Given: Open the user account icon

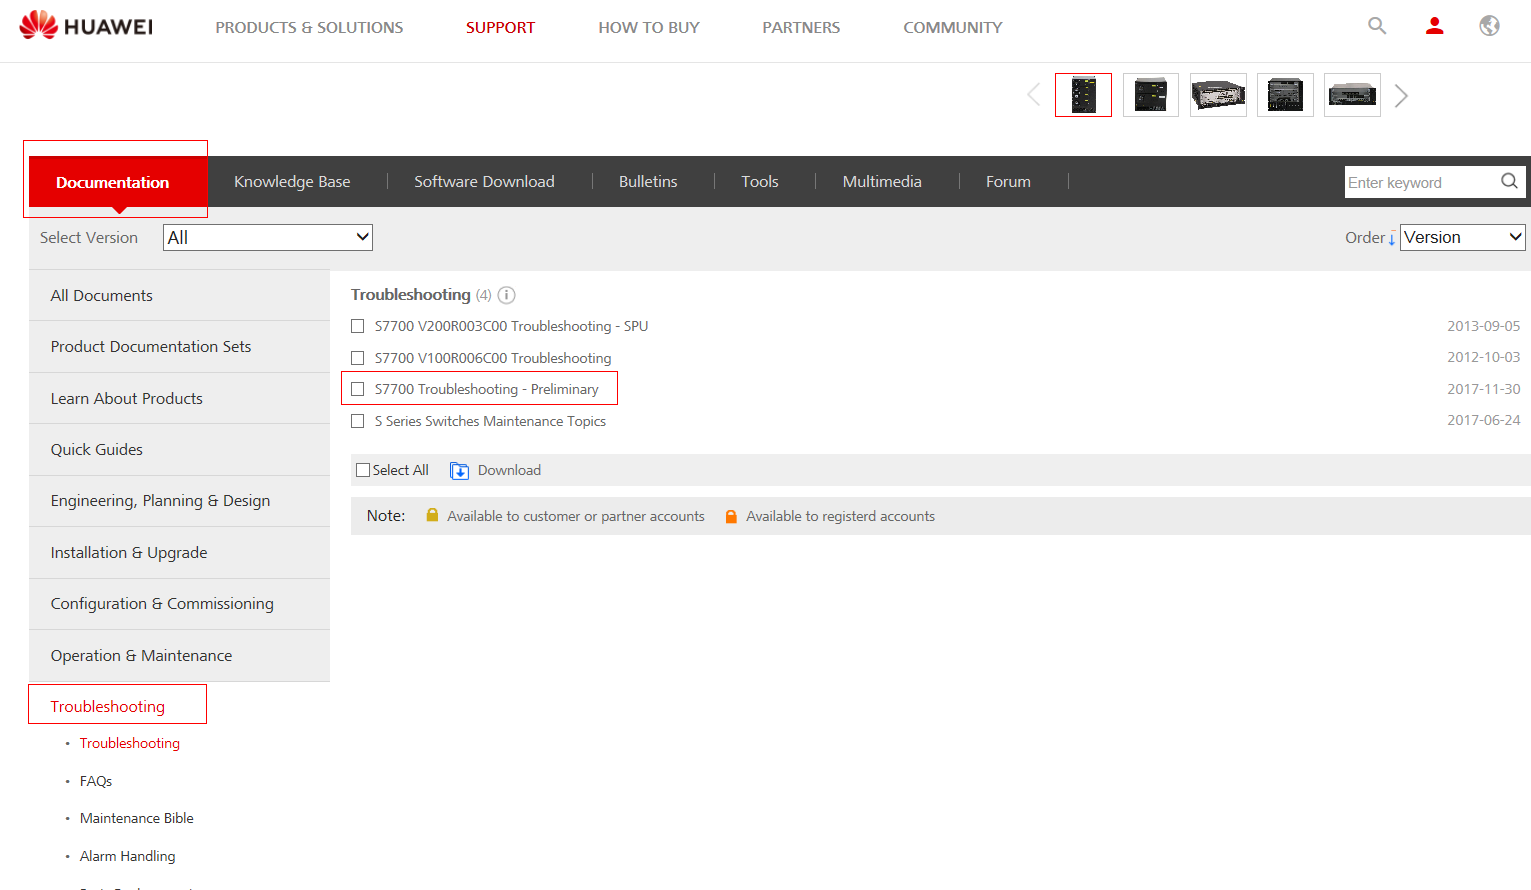Looking at the screenshot, I should [x=1434, y=26].
